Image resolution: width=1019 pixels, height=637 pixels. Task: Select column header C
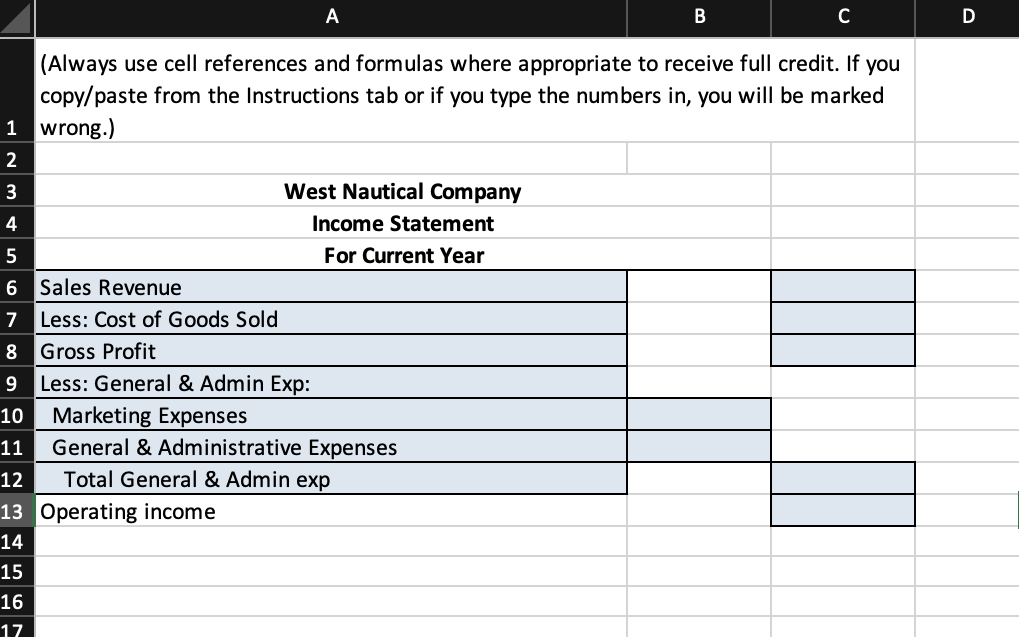[x=842, y=17]
